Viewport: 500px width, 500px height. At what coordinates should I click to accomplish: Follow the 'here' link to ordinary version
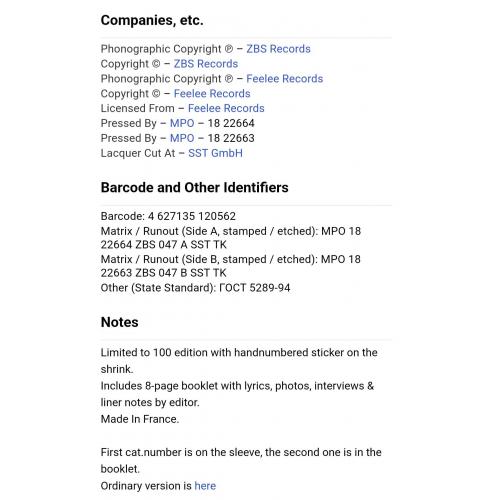(205, 486)
